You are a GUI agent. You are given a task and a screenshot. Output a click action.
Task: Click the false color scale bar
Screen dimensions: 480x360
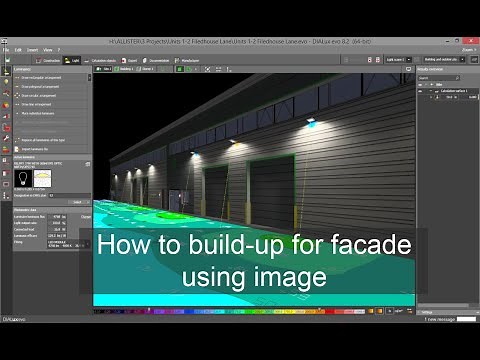click(x=229, y=311)
